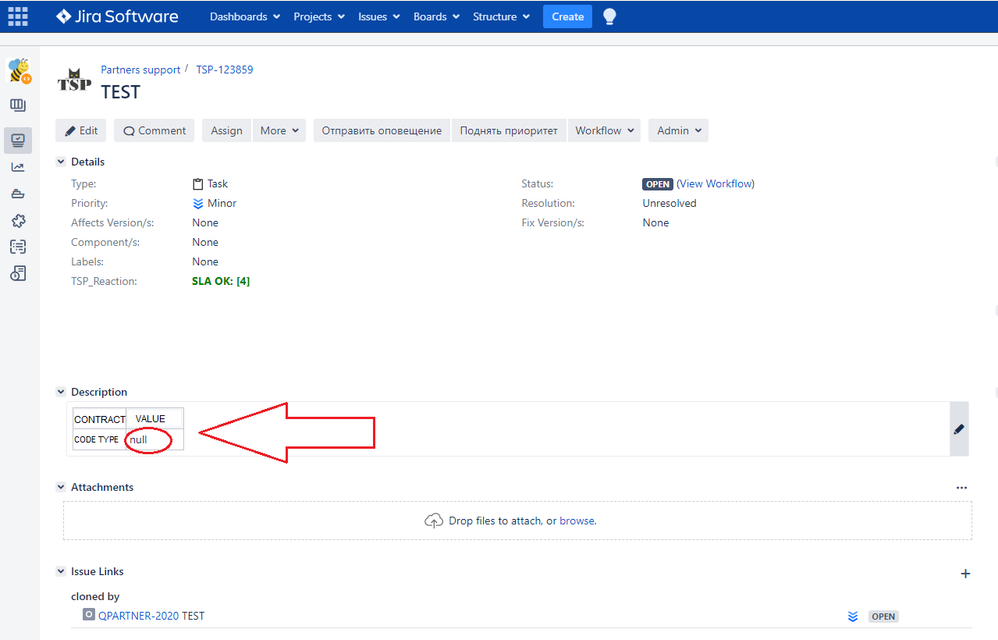Open the Attachments three-dot options menu

[962, 488]
